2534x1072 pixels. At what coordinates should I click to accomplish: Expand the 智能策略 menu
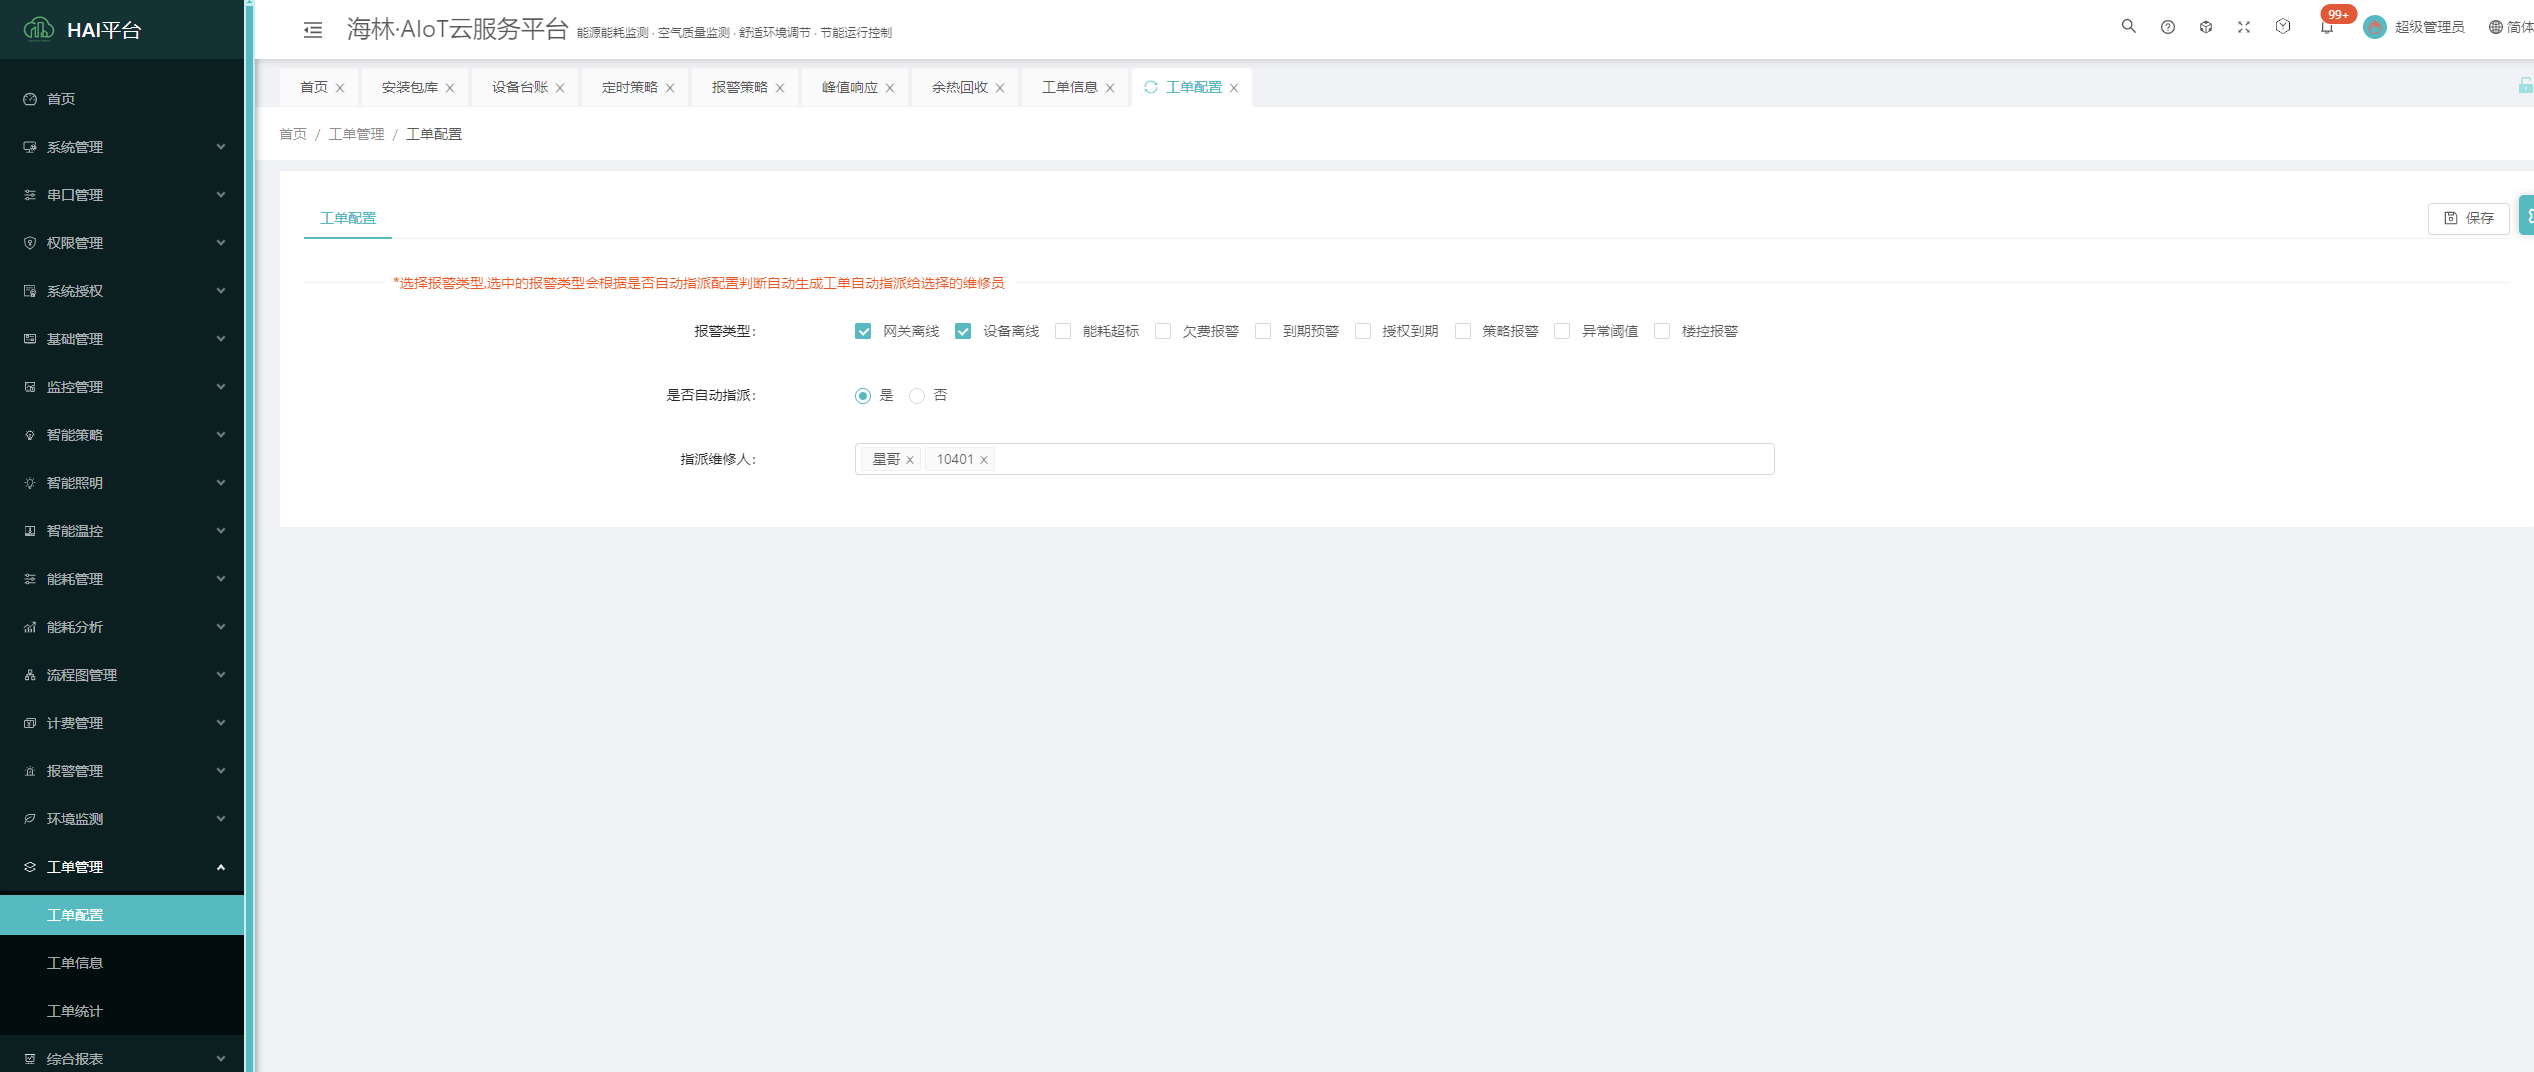(122, 435)
